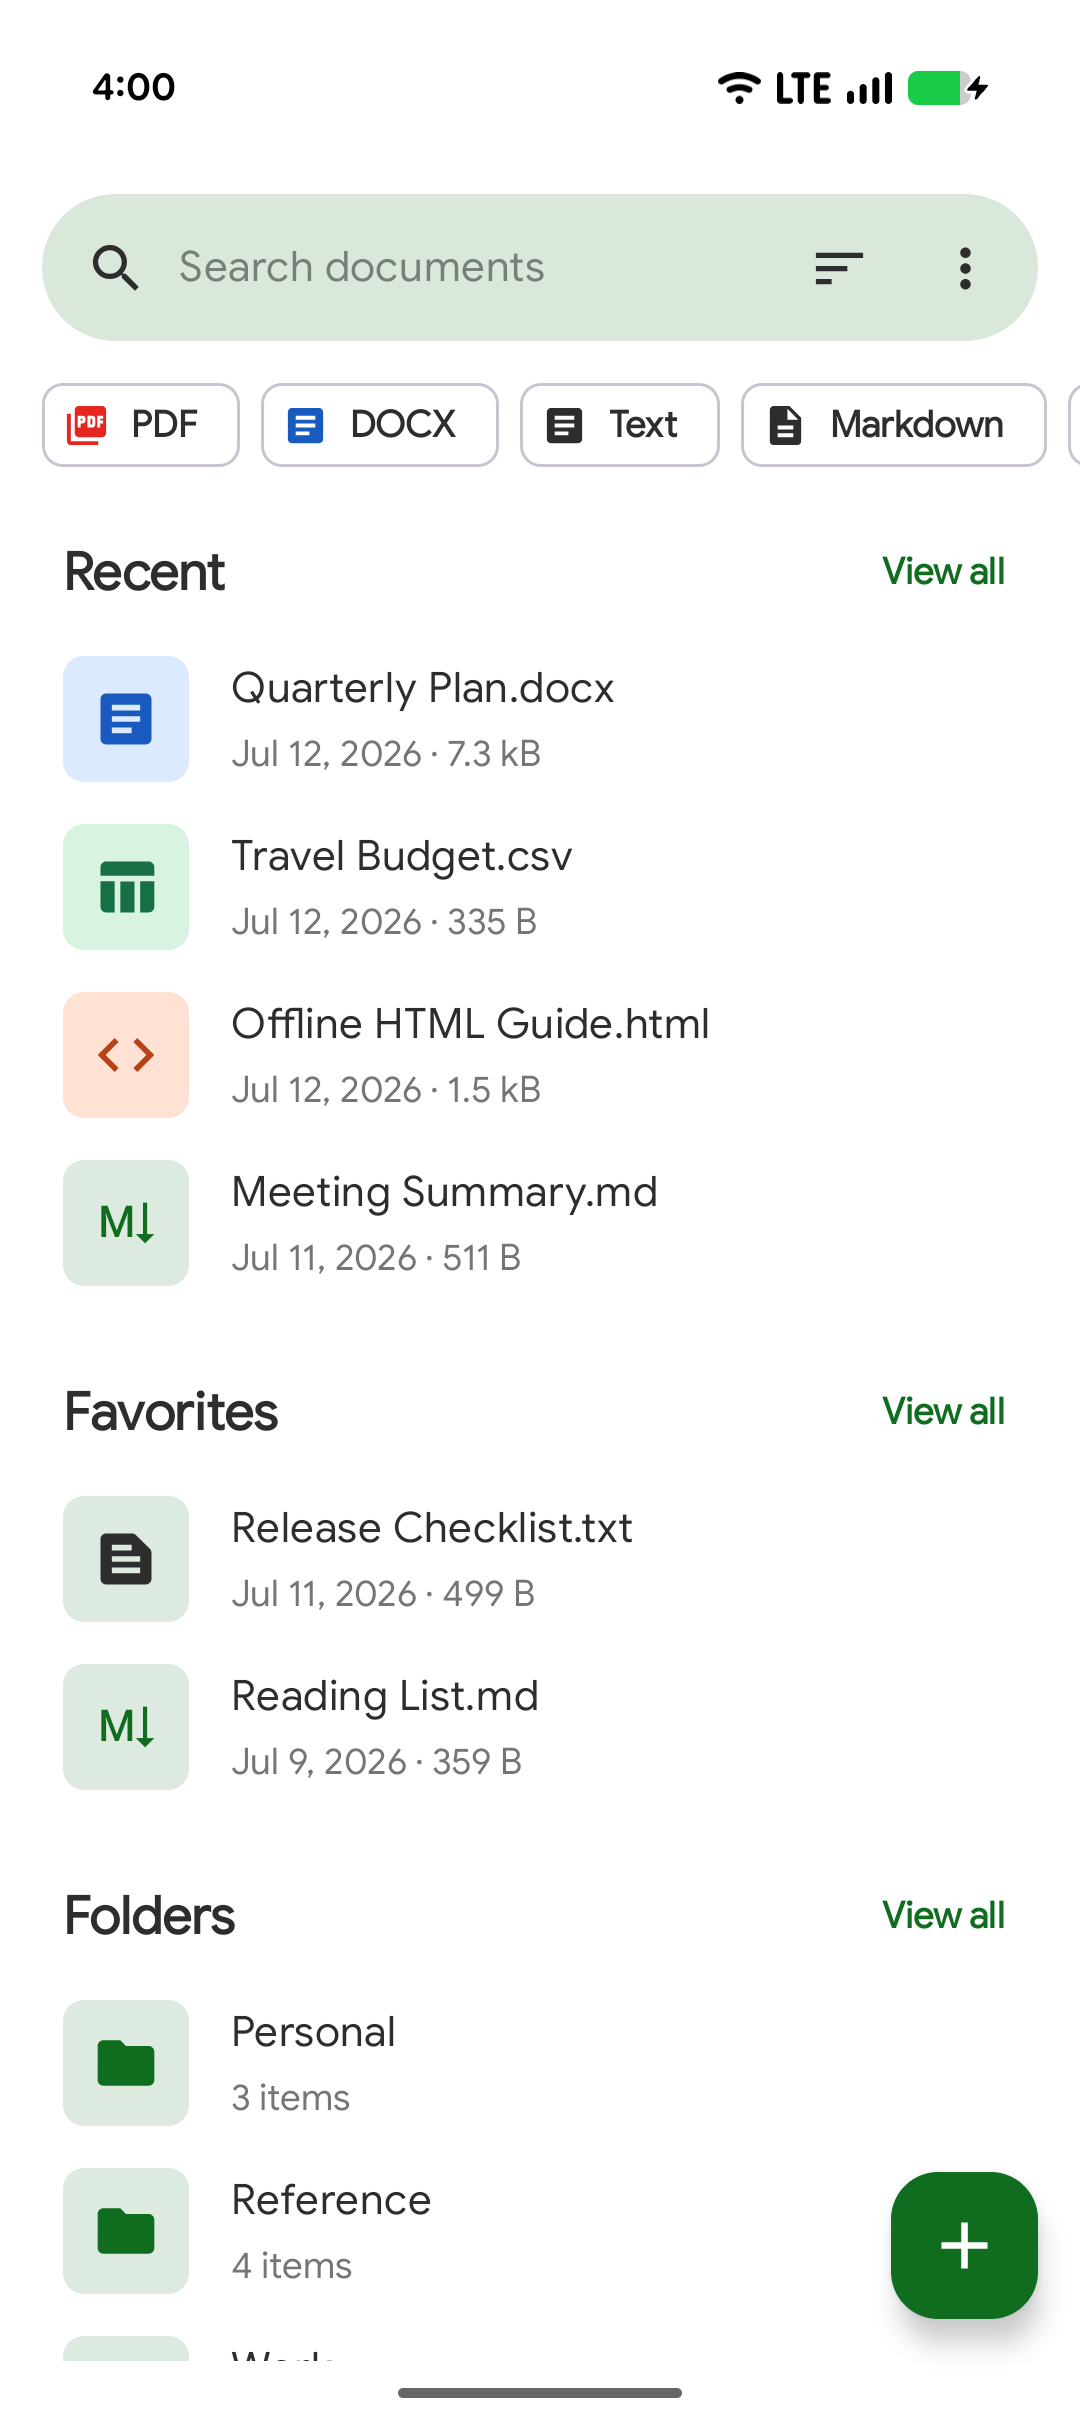Toggle the PDF filter chip
Image resolution: width=1080 pixels, height=2424 pixels.
(141, 425)
